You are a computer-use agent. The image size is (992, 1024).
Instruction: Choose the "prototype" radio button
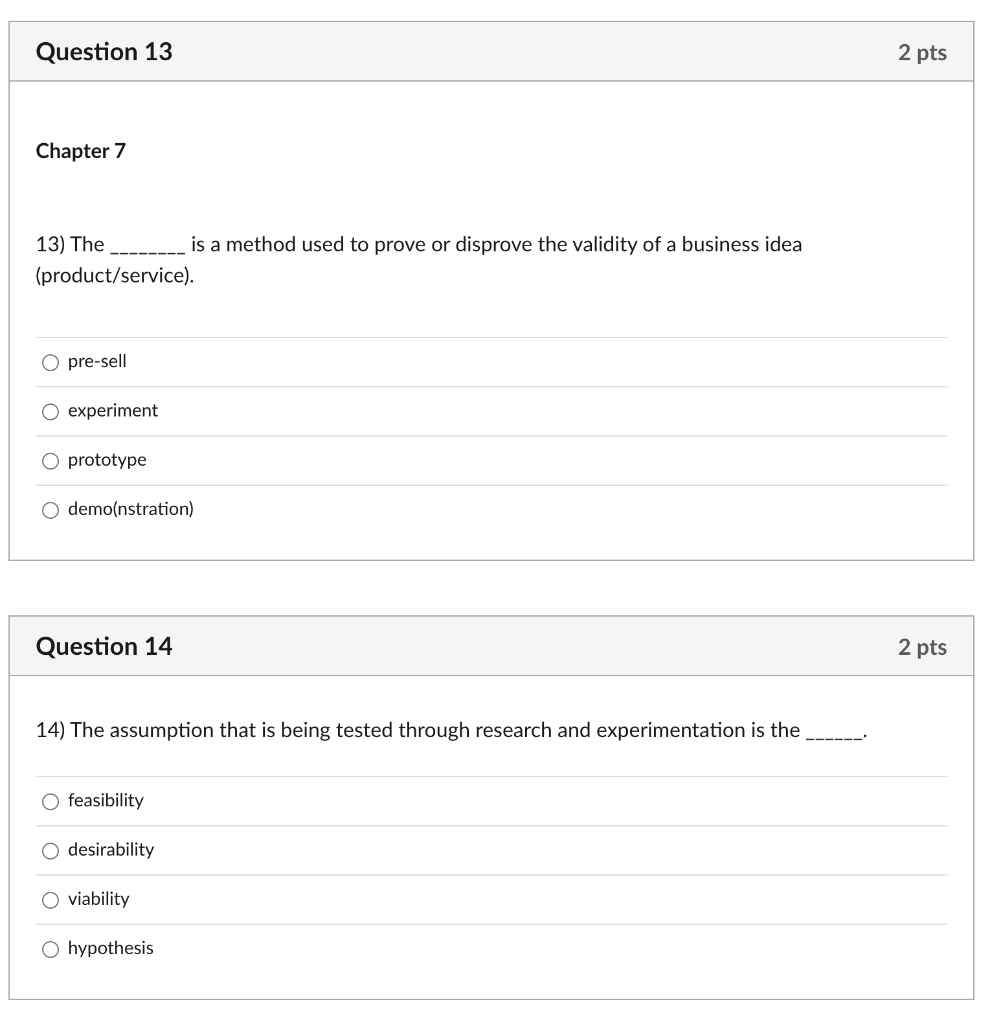[x=50, y=460]
